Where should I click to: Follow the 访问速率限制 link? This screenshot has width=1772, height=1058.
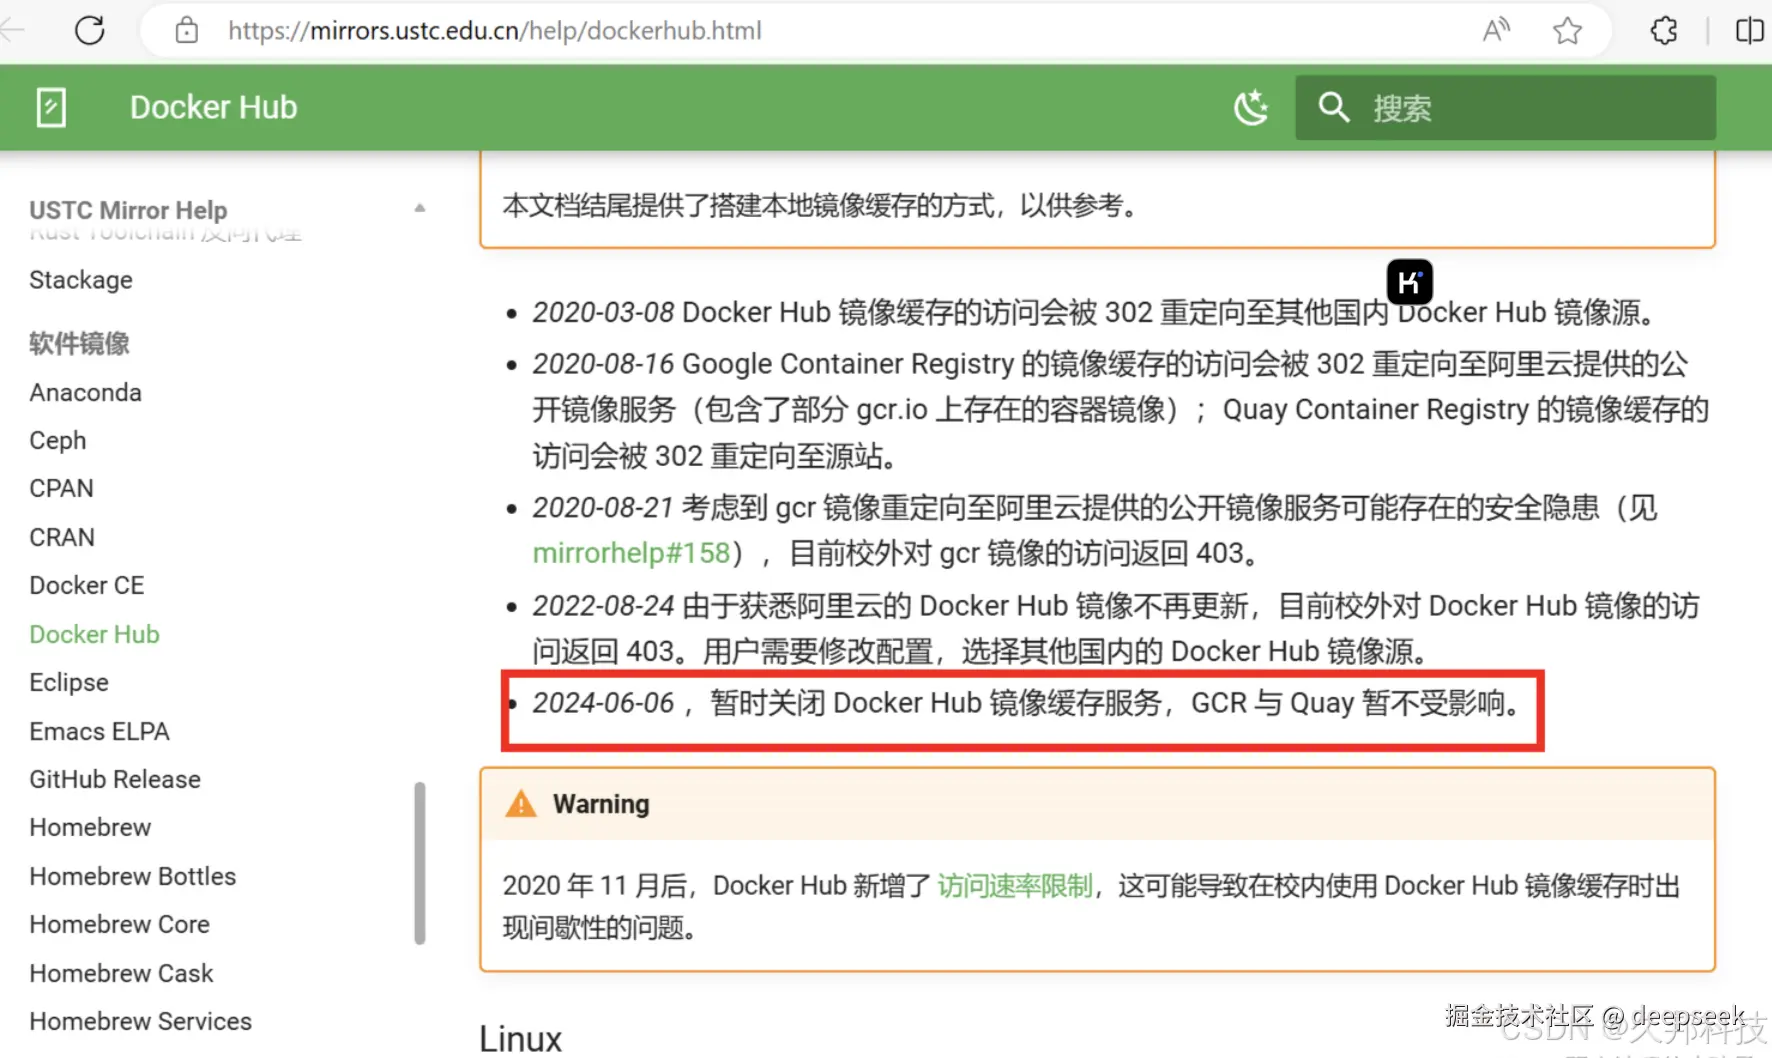(1015, 886)
